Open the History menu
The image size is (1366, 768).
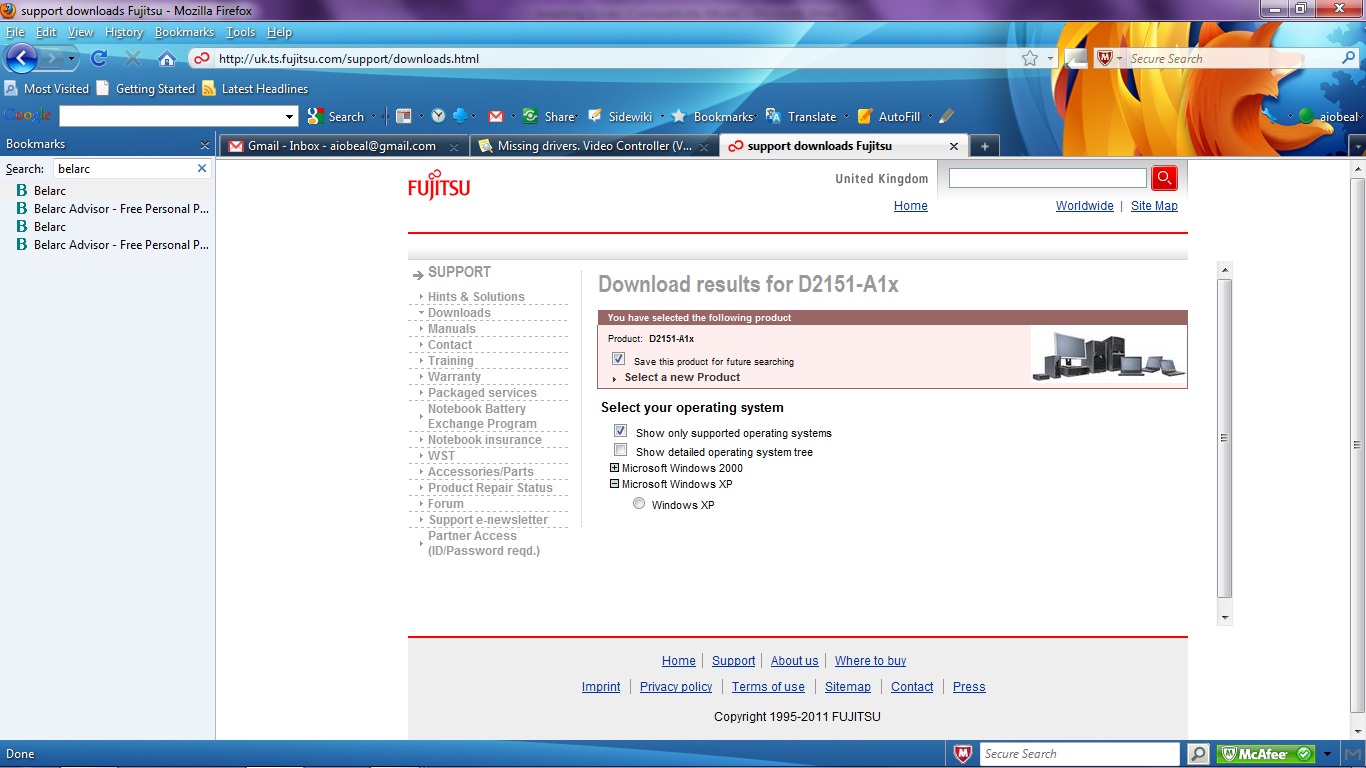[x=124, y=32]
